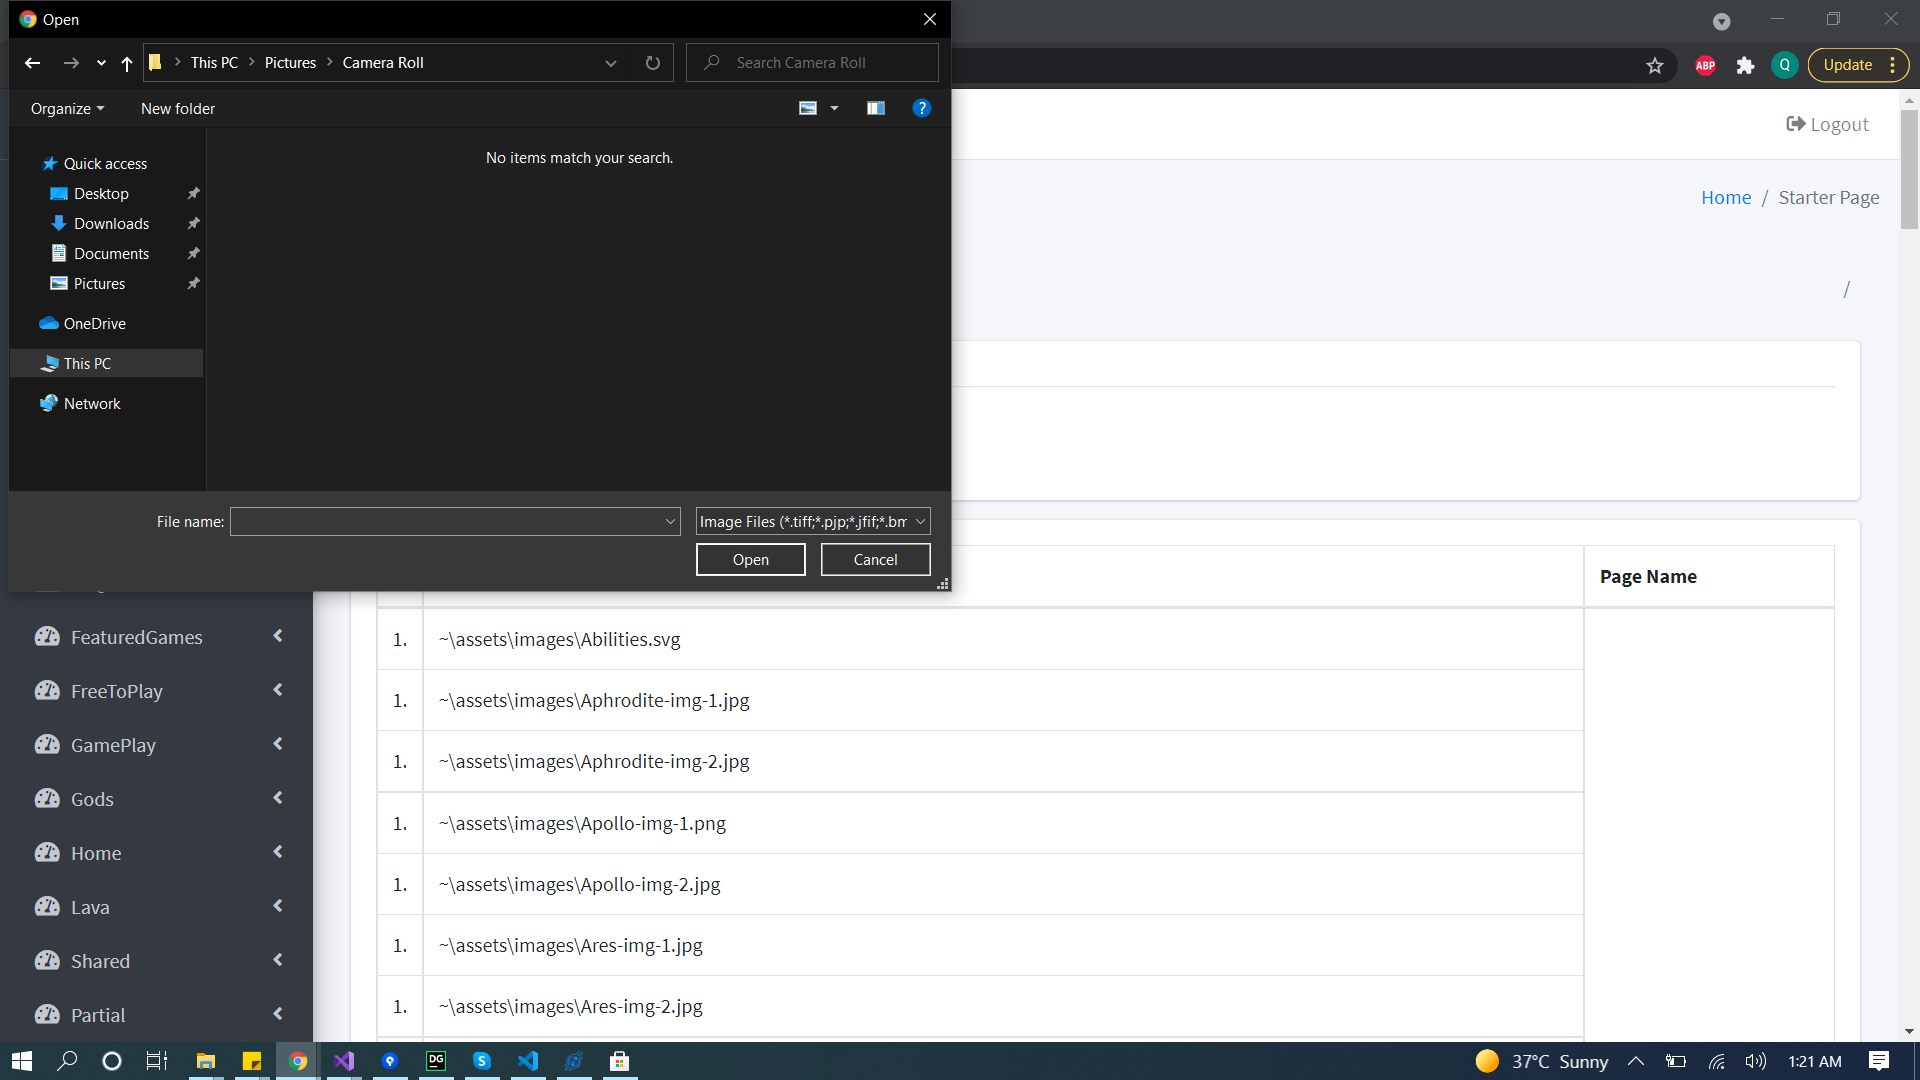The width and height of the screenshot is (1920, 1080).
Task: Click the File name input field
Action: [447, 521]
